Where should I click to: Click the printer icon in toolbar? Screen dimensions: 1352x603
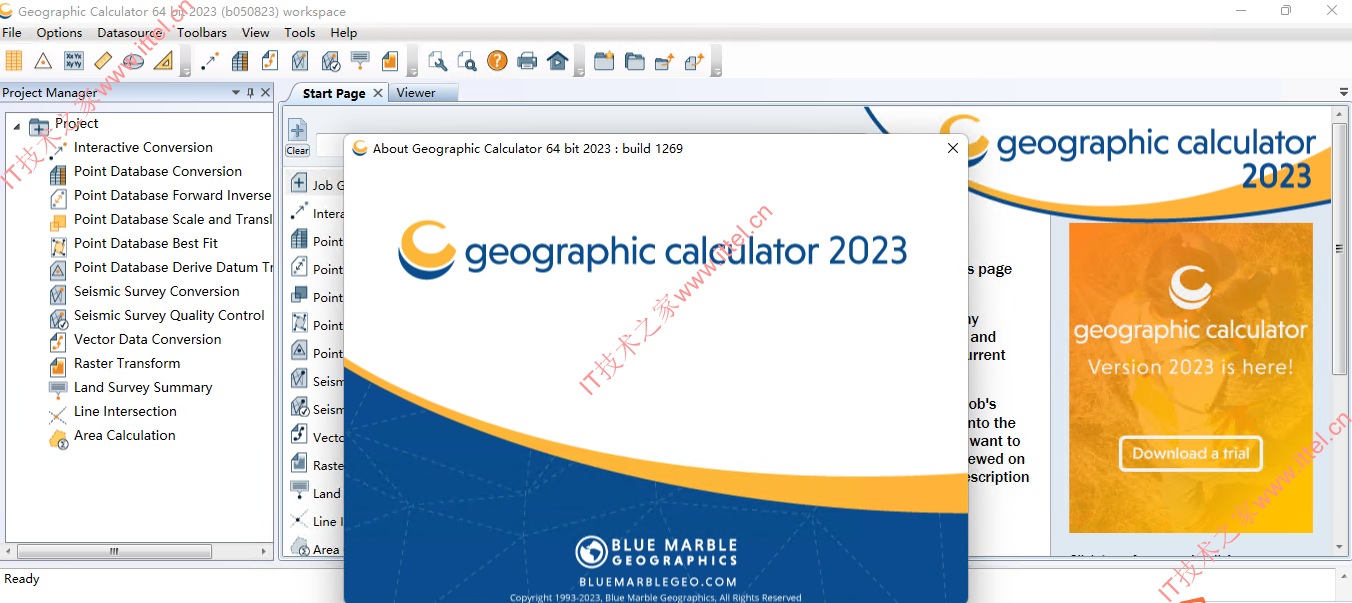[x=527, y=61]
